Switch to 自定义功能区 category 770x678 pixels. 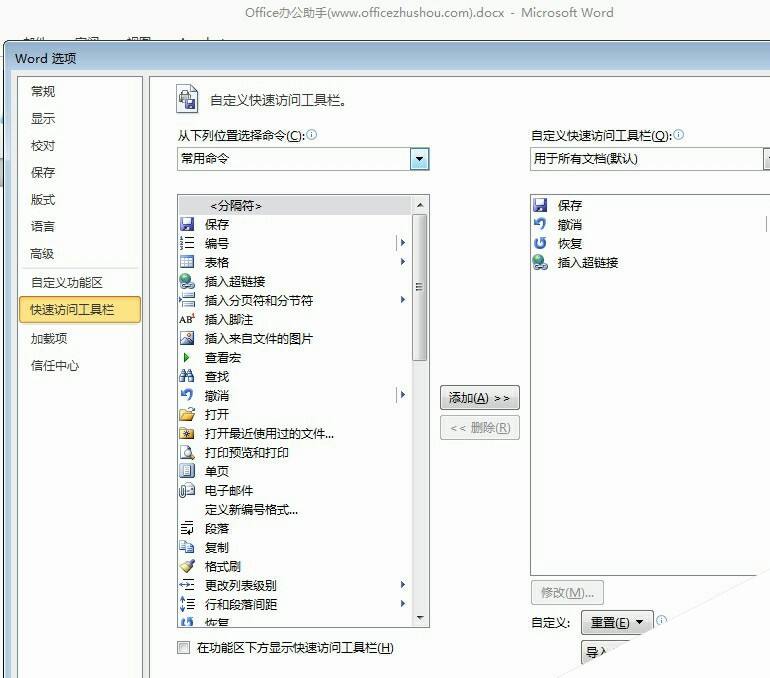pos(67,282)
